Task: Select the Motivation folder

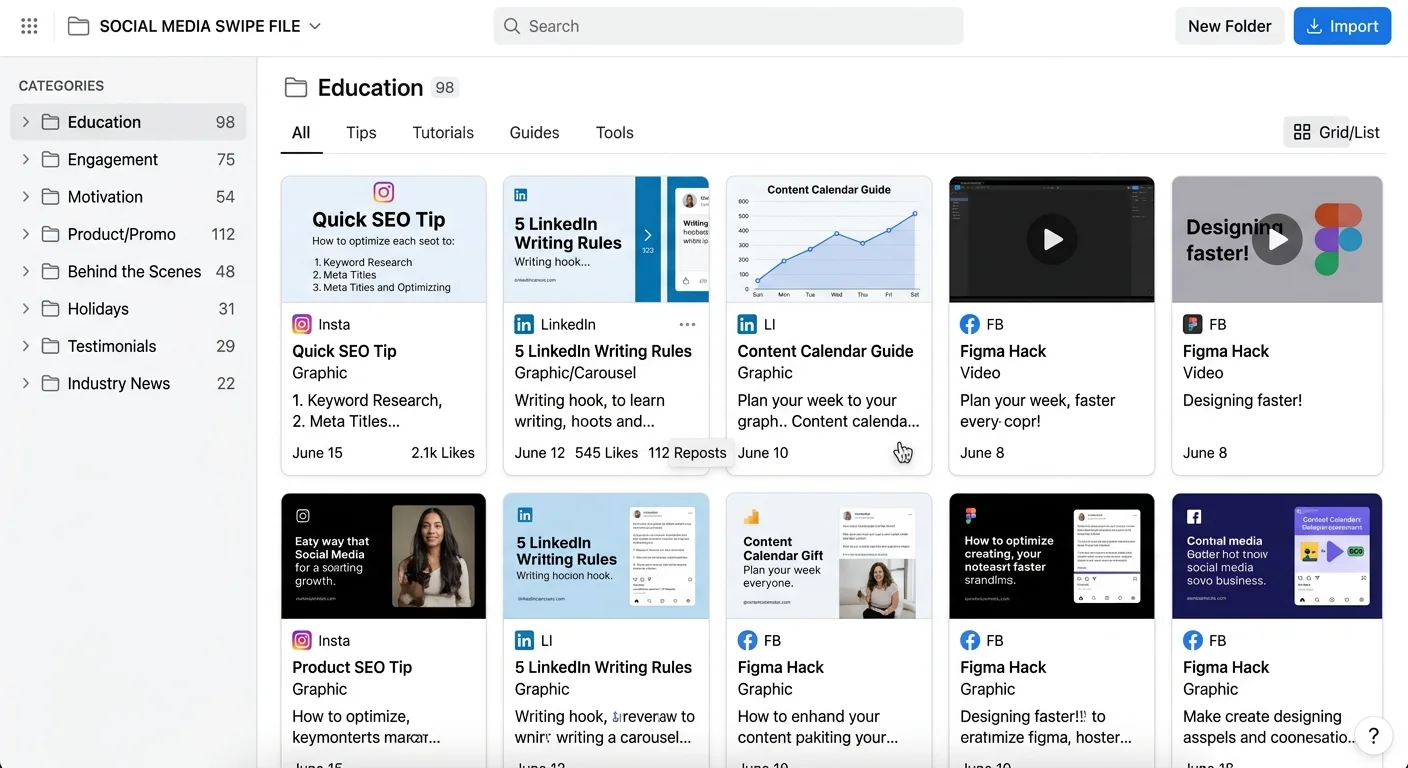Action: point(128,196)
